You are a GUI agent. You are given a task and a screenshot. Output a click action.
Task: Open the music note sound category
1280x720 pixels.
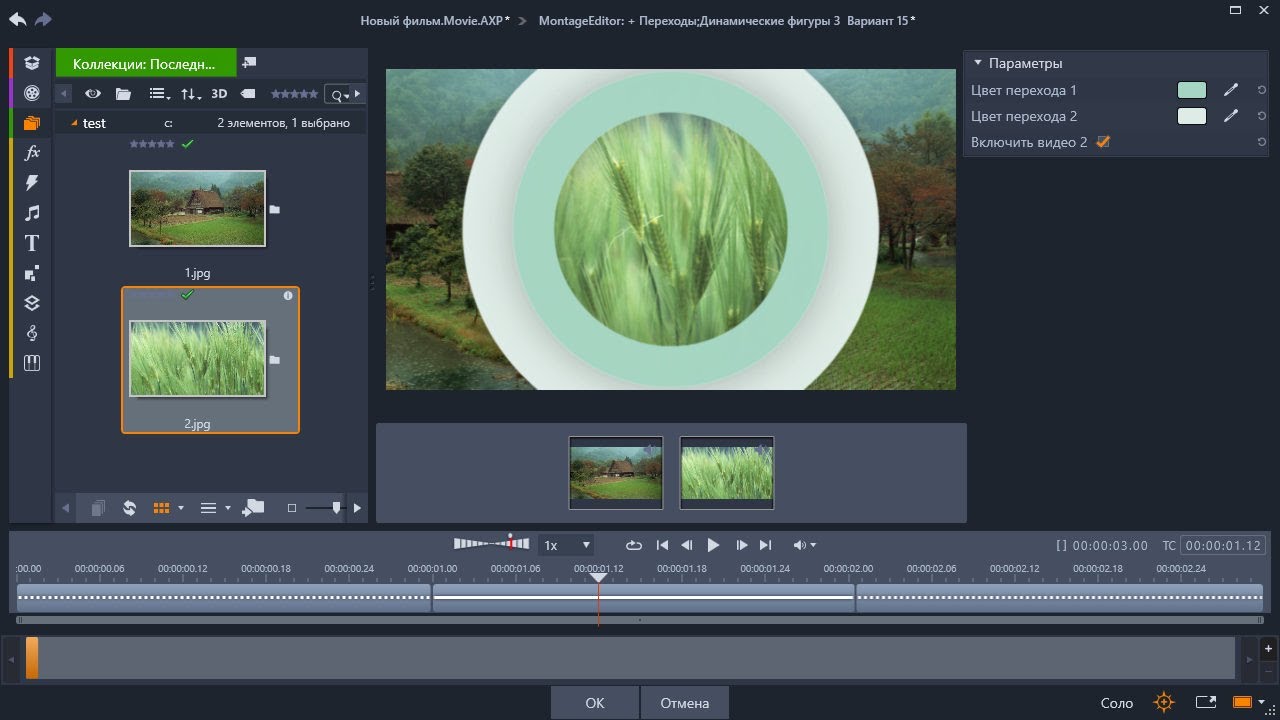click(32, 213)
